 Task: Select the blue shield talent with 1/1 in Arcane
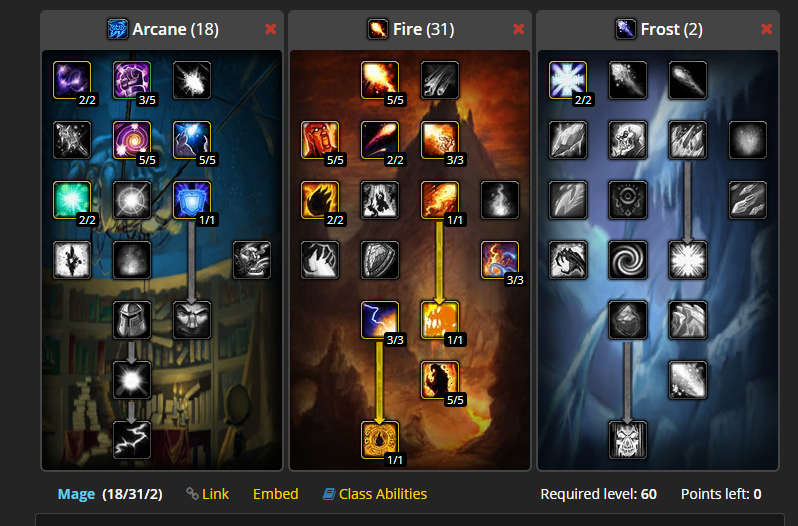192,200
